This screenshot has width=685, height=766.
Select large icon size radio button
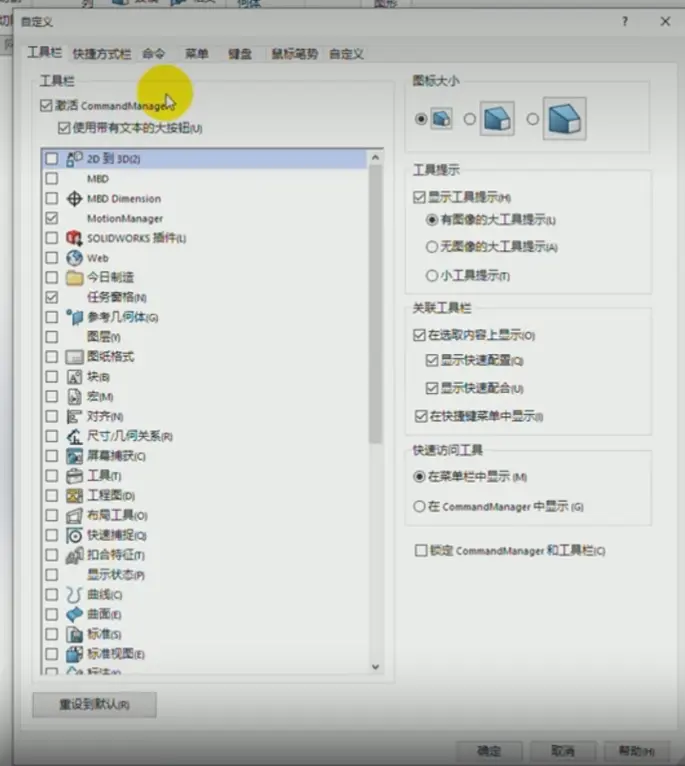[533, 119]
